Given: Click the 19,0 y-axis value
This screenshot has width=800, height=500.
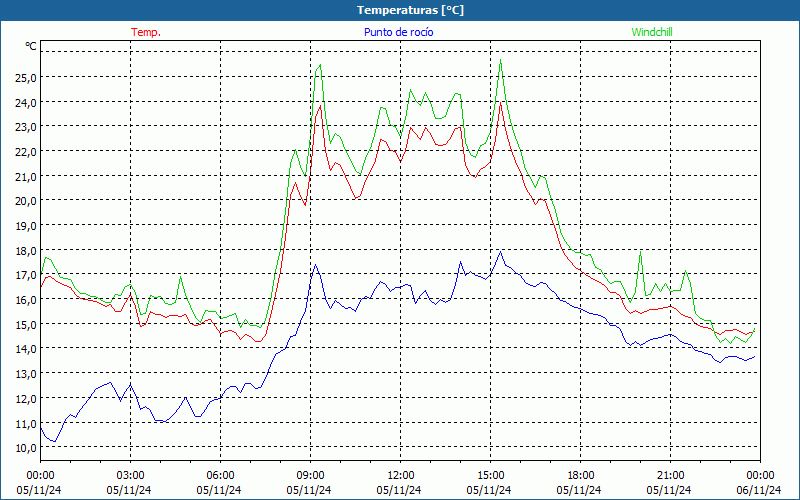Looking at the screenshot, I should click(26, 226).
